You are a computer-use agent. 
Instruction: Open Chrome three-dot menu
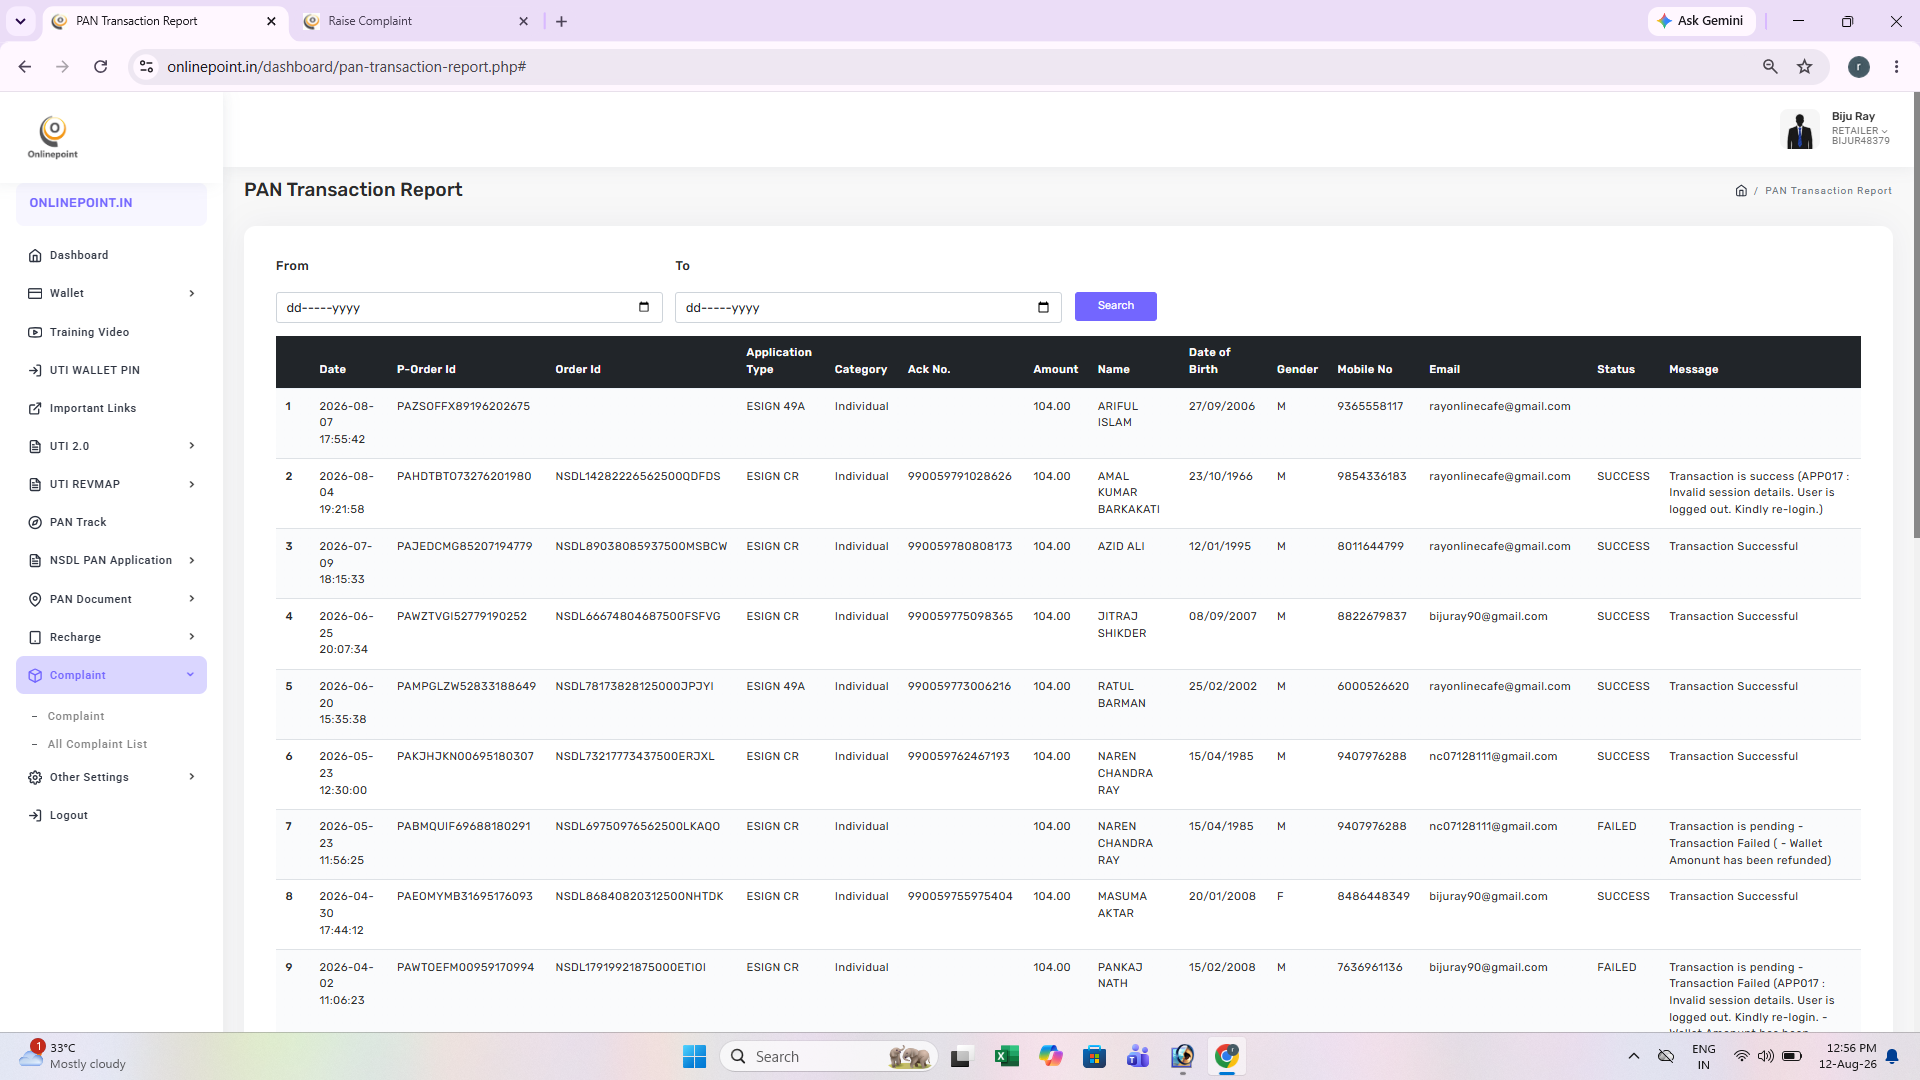tap(1896, 67)
